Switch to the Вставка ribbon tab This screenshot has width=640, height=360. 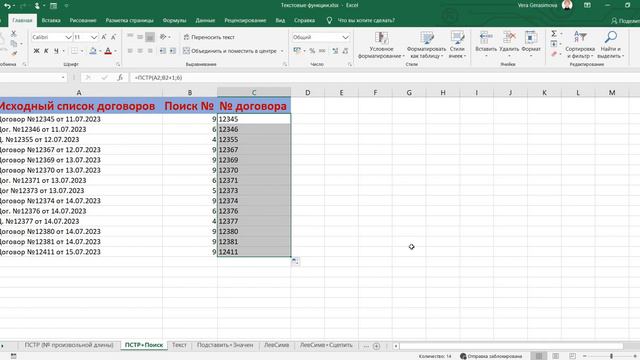(51, 20)
